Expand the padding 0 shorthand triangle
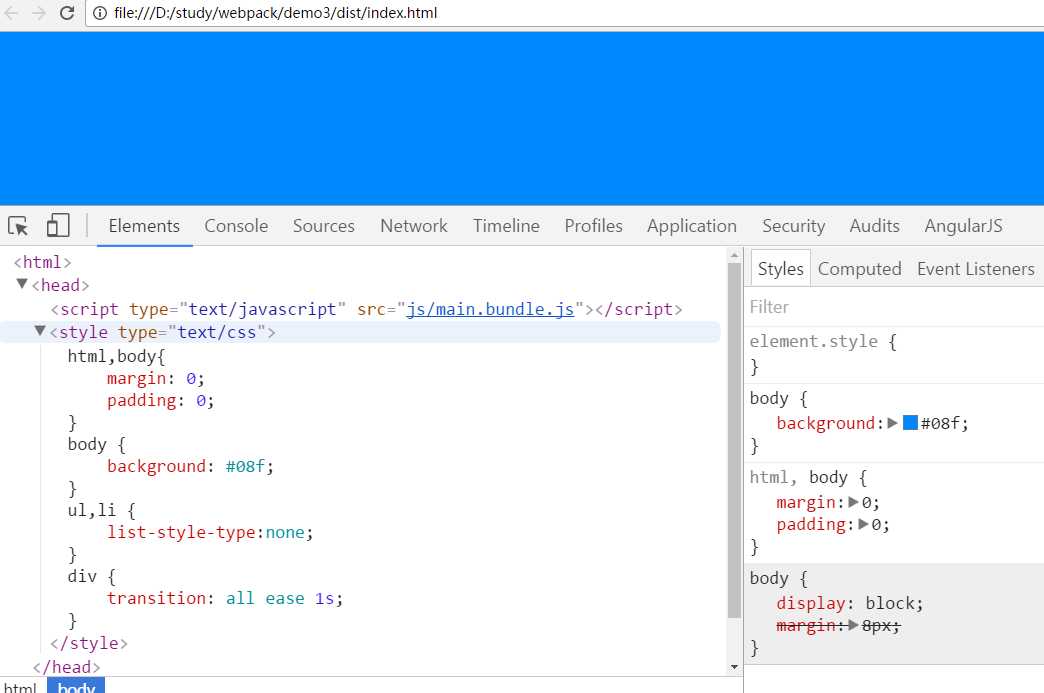Image resolution: width=1044 pixels, height=693 pixels. [864, 525]
